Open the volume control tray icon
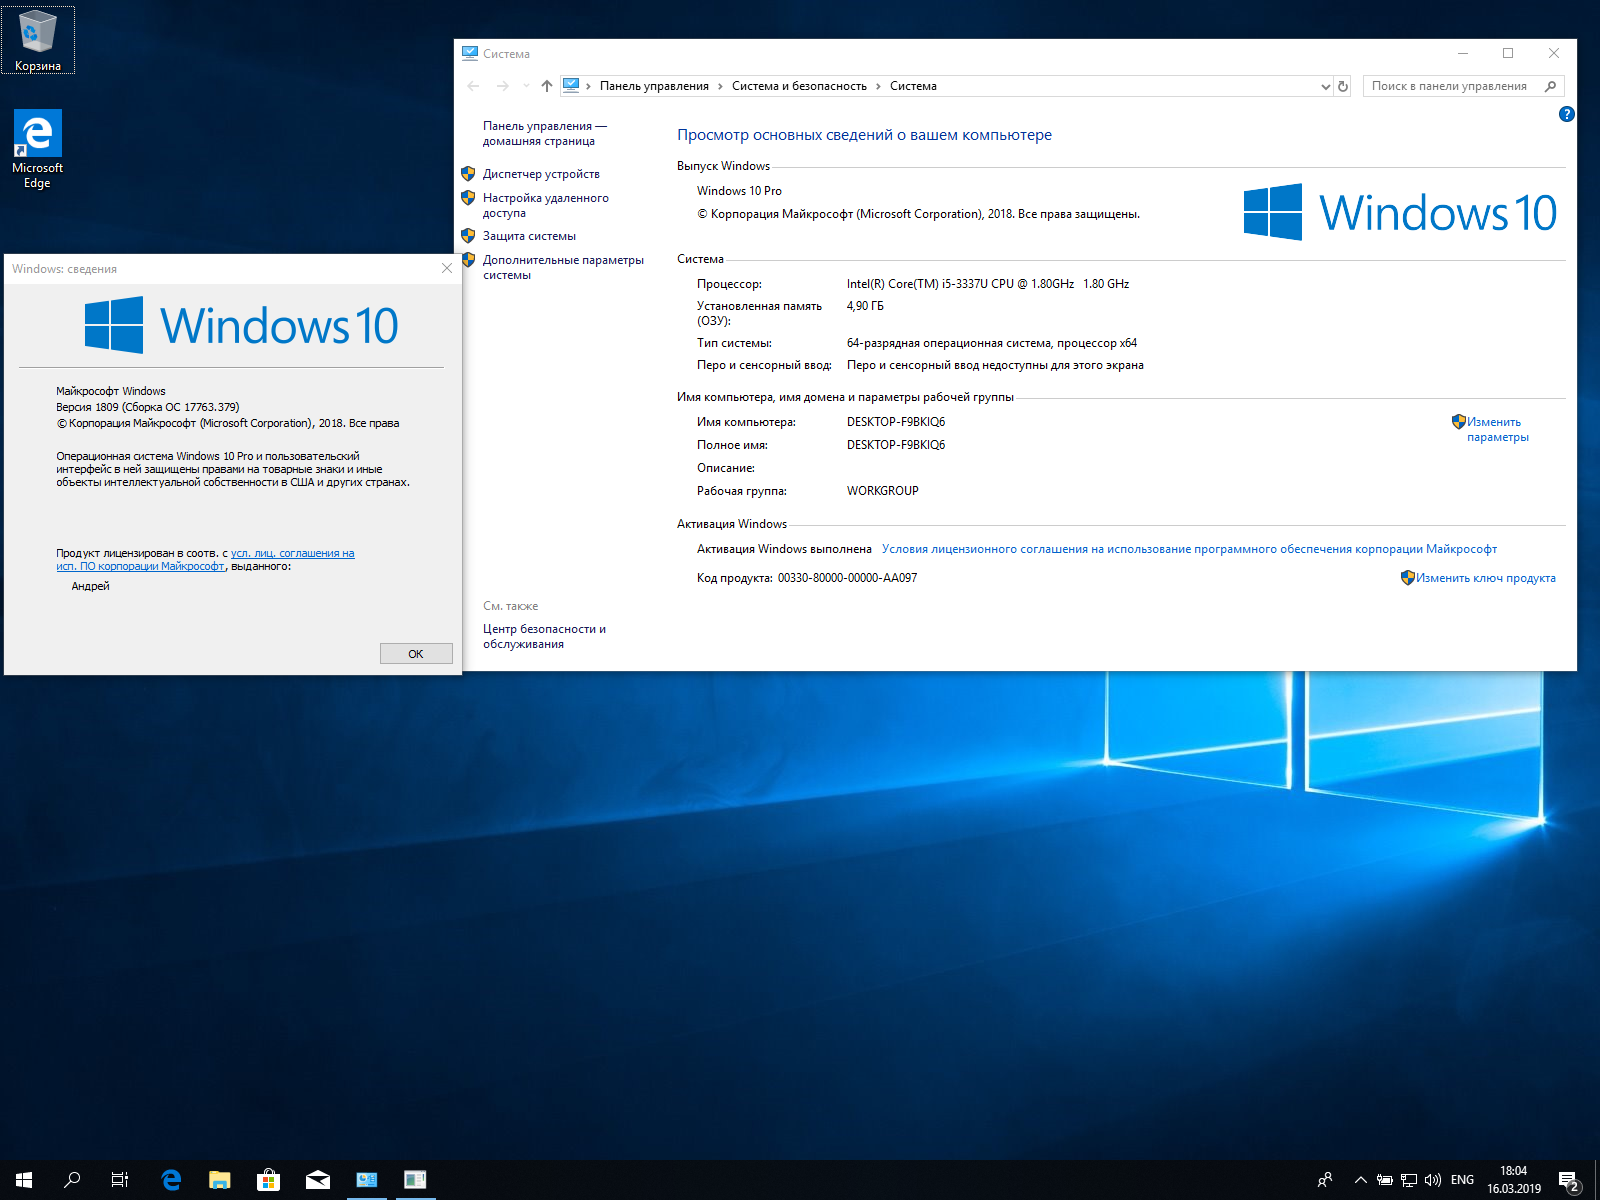Viewport: 1600px width, 1200px height. 1433,1180
